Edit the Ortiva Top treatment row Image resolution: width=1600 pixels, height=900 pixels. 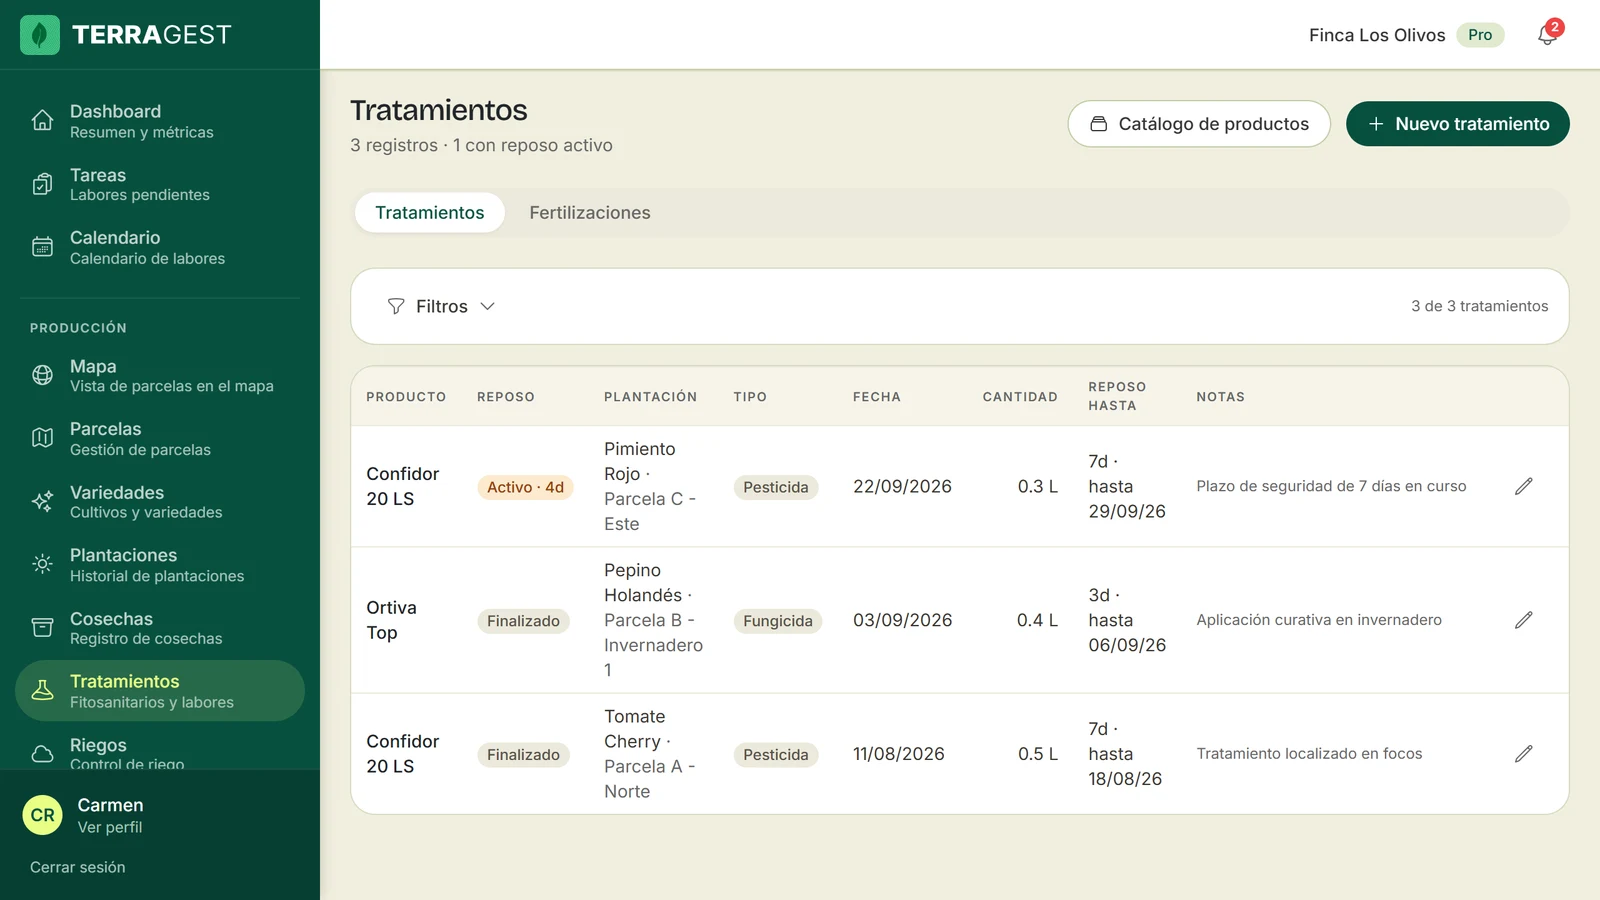pyautogui.click(x=1523, y=620)
